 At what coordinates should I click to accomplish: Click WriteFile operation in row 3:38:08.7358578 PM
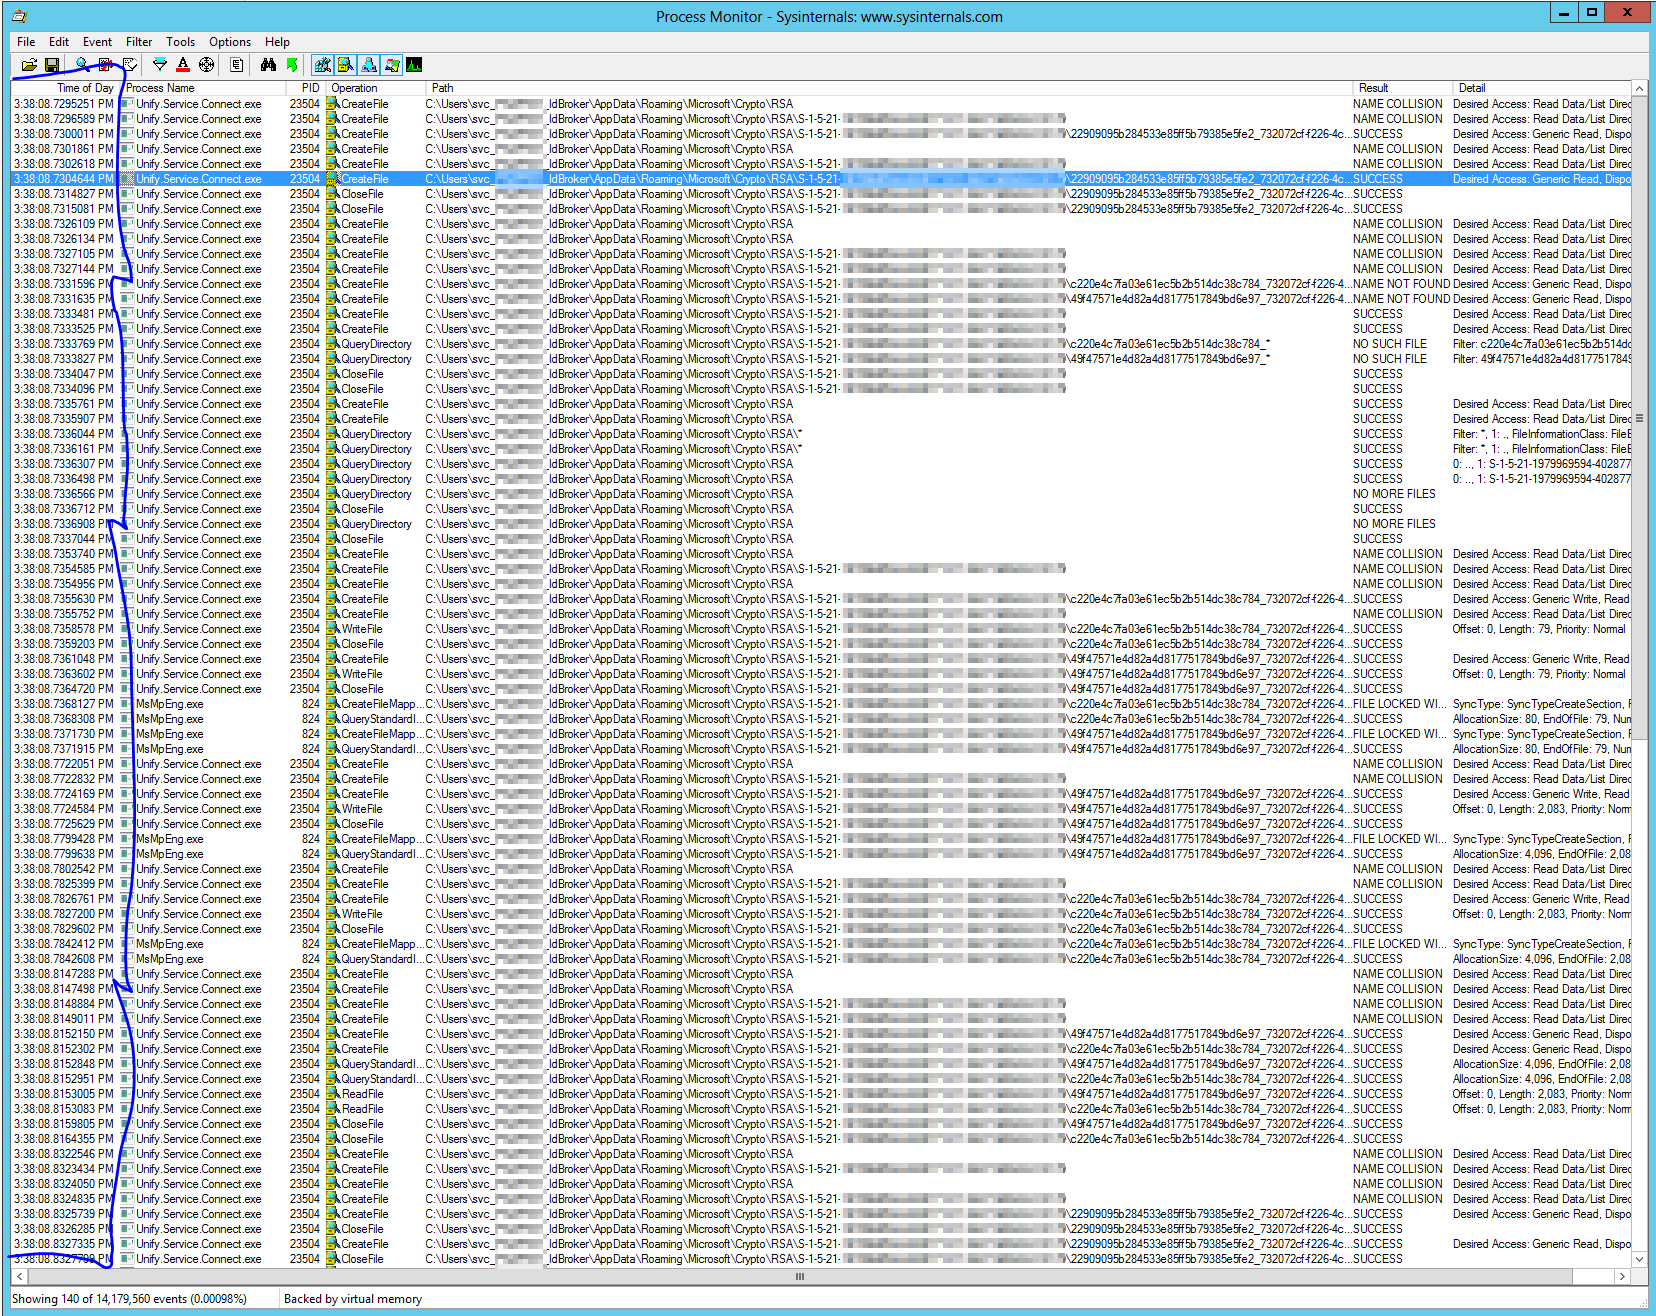[x=362, y=629]
